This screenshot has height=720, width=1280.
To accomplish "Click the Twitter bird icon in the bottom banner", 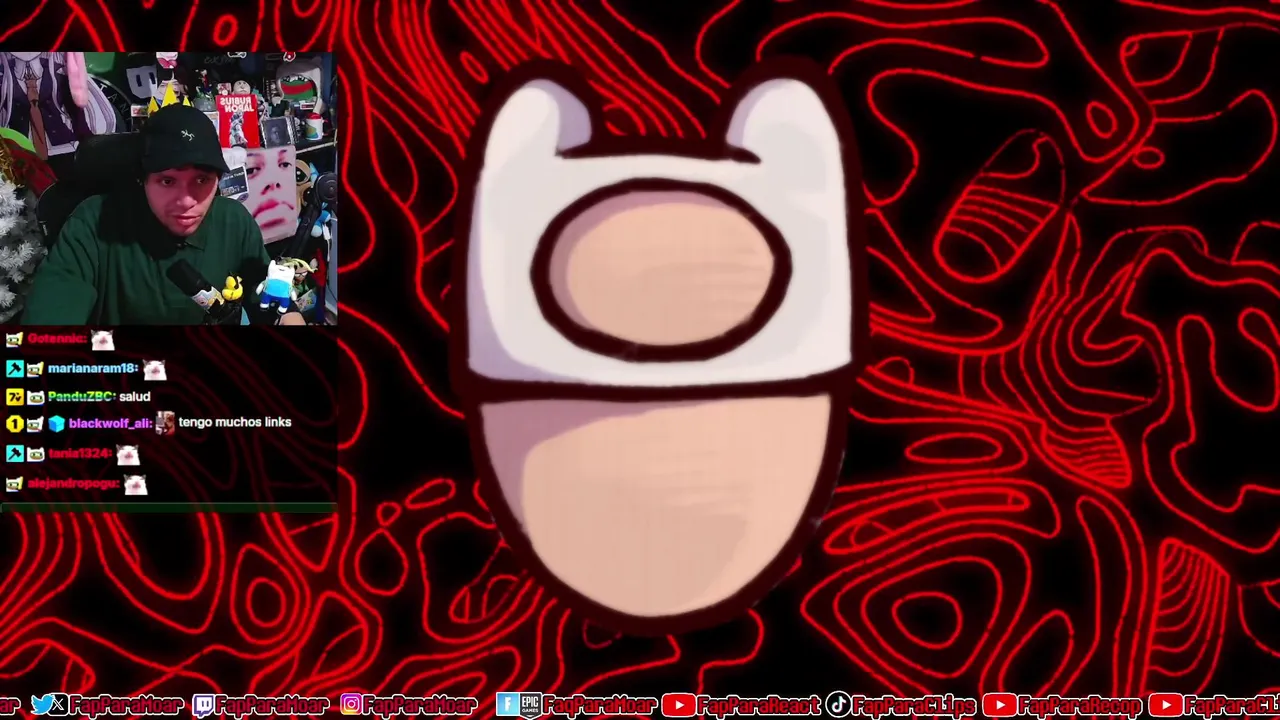I will pyautogui.click(x=41, y=705).
